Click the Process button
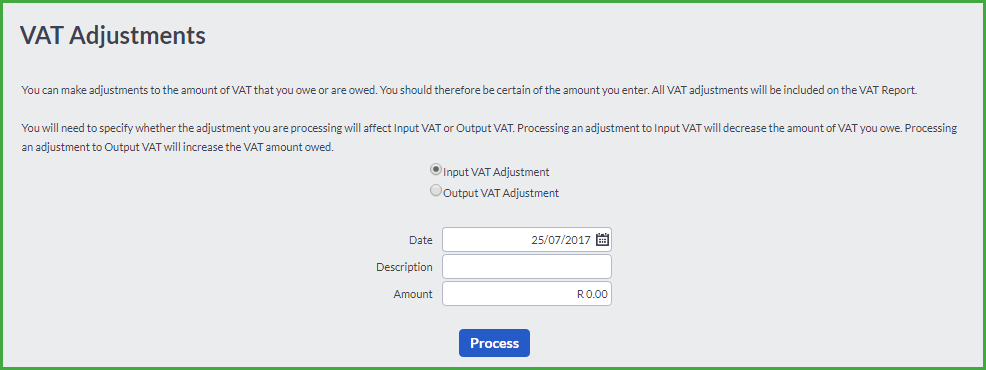This screenshot has height=370, width=986. pos(494,343)
